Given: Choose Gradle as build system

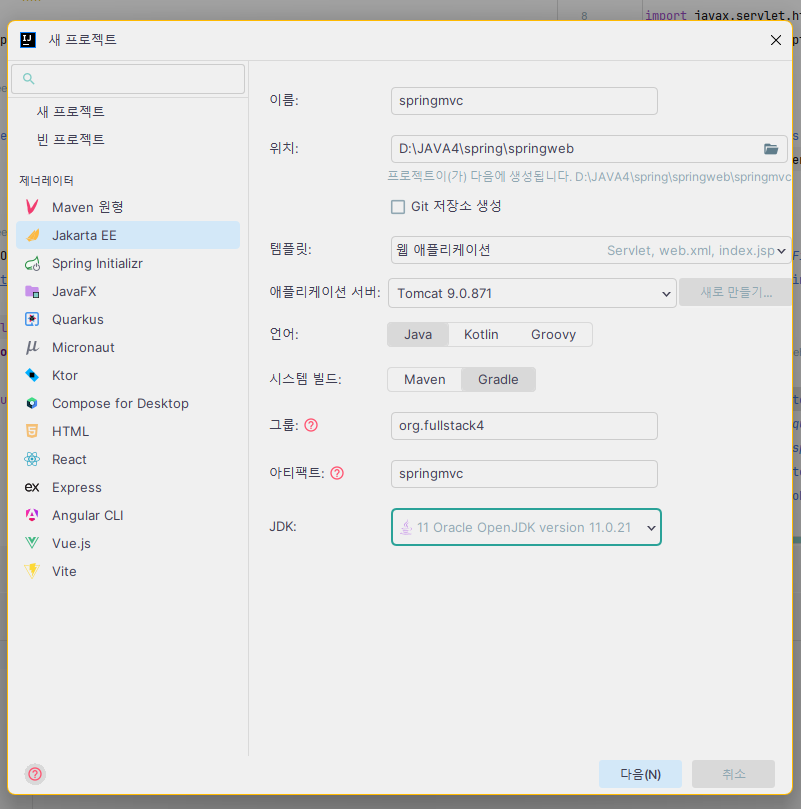Looking at the screenshot, I should (x=498, y=379).
